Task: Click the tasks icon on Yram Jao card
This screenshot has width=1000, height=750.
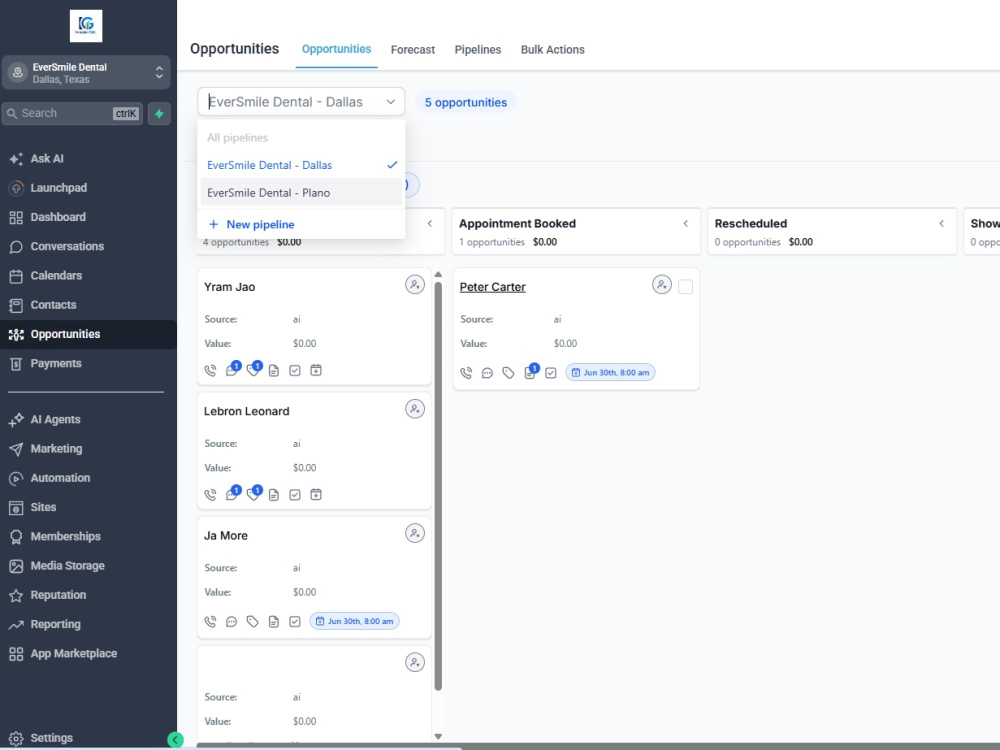Action: pos(295,371)
